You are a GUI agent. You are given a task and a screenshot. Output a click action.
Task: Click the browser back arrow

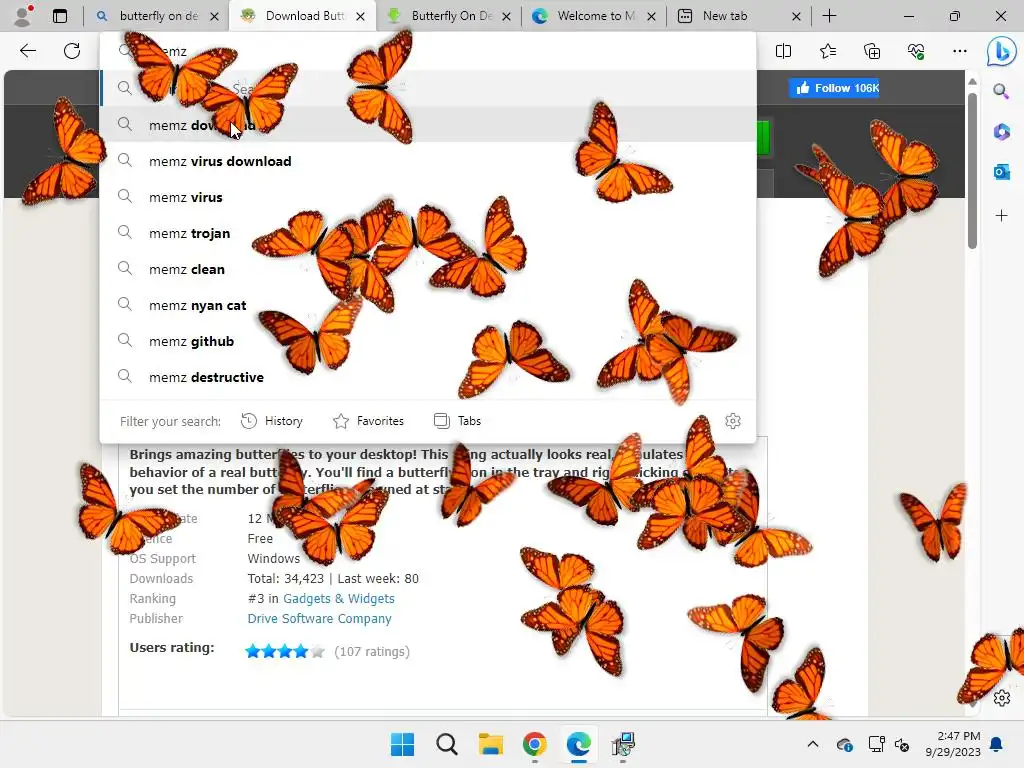tap(27, 51)
